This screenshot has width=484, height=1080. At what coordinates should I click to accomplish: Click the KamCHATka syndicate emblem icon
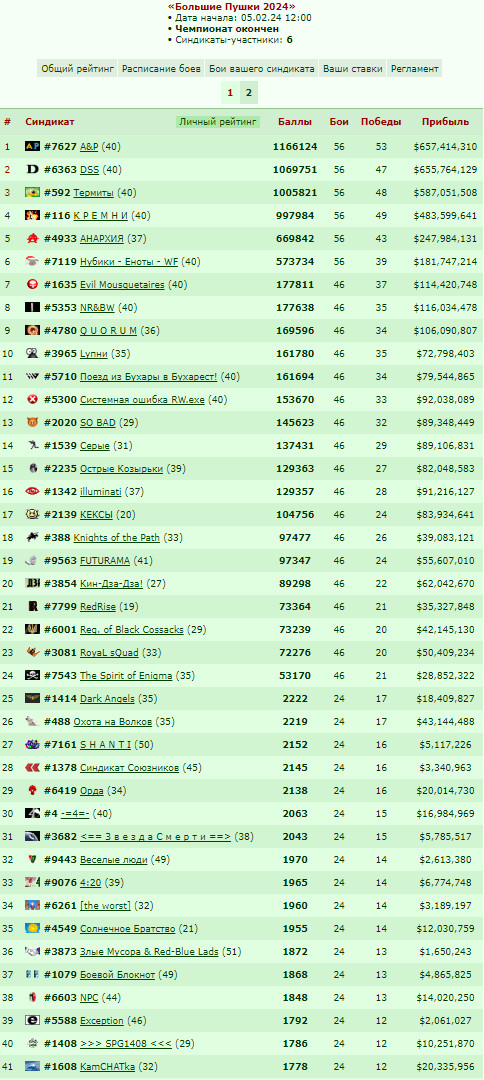32,1066
